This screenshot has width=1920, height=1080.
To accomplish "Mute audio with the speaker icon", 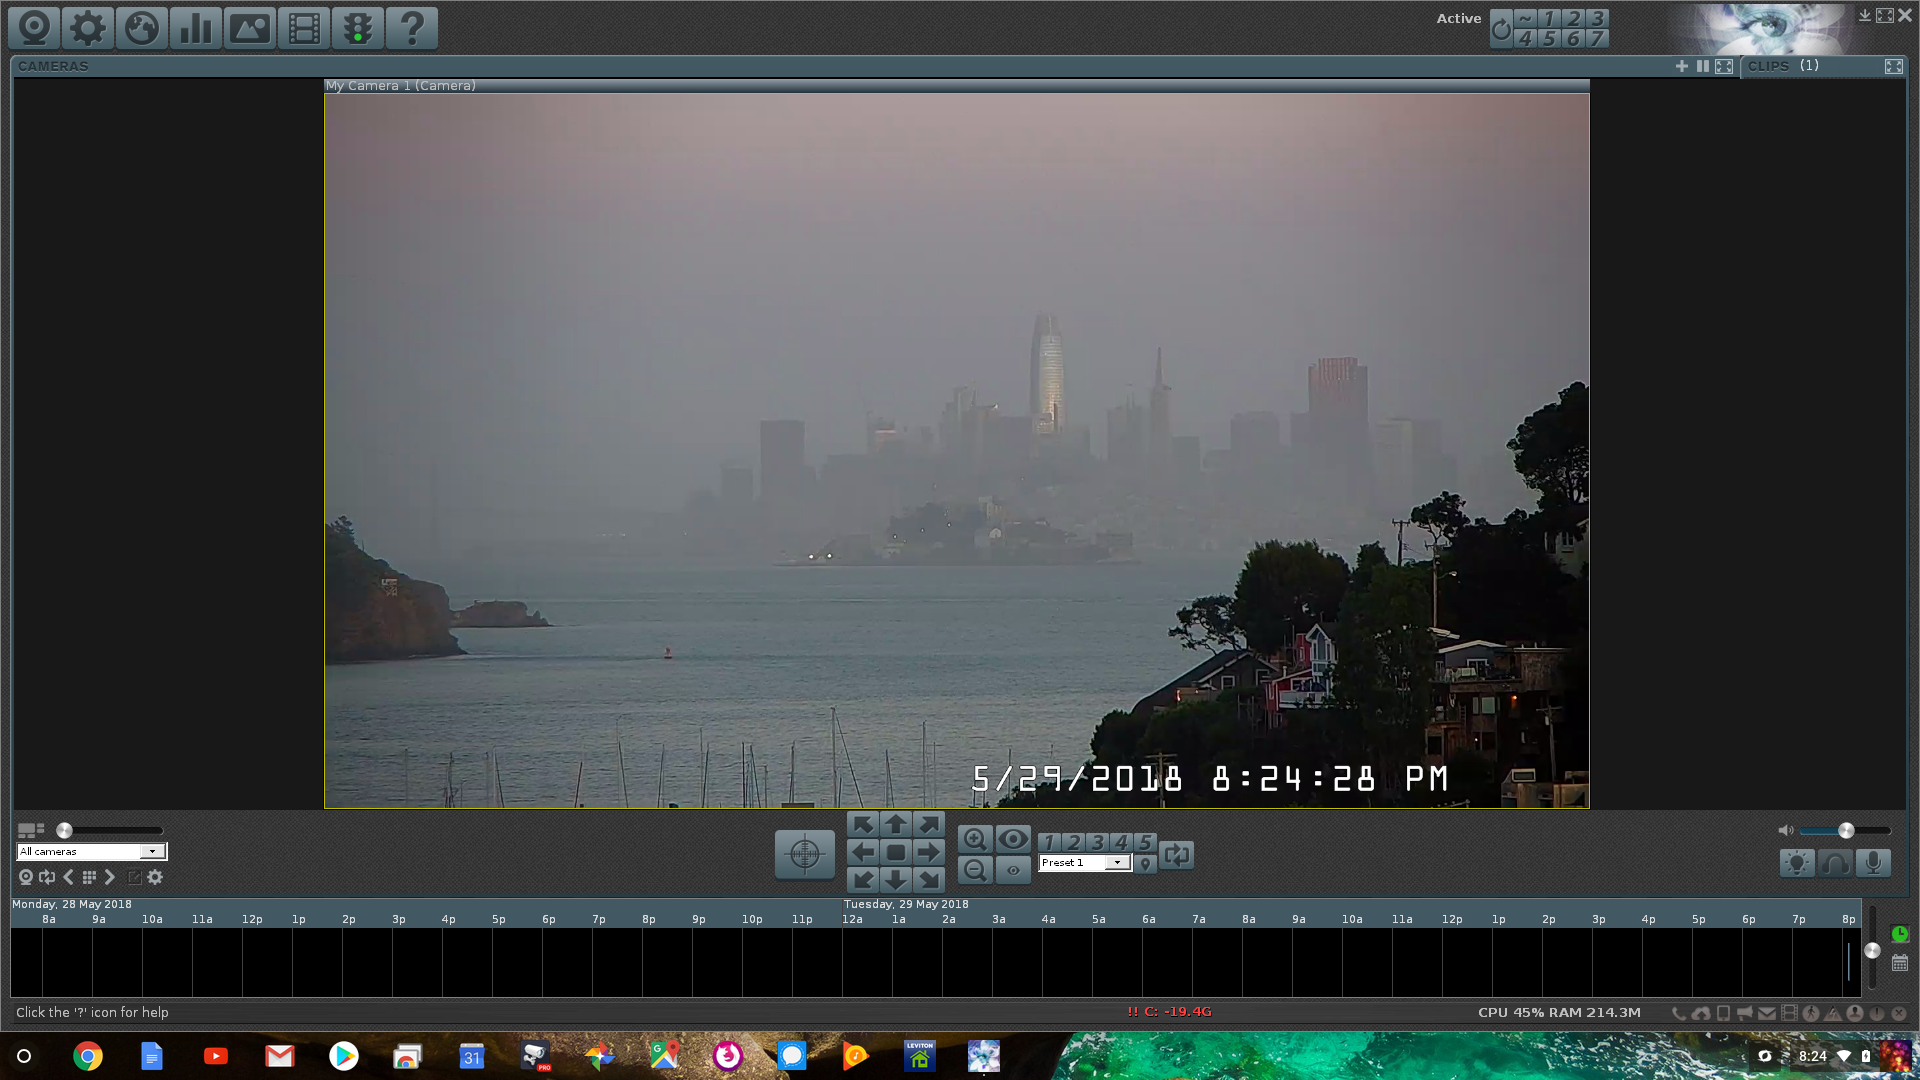I will tap(1786, 830).
